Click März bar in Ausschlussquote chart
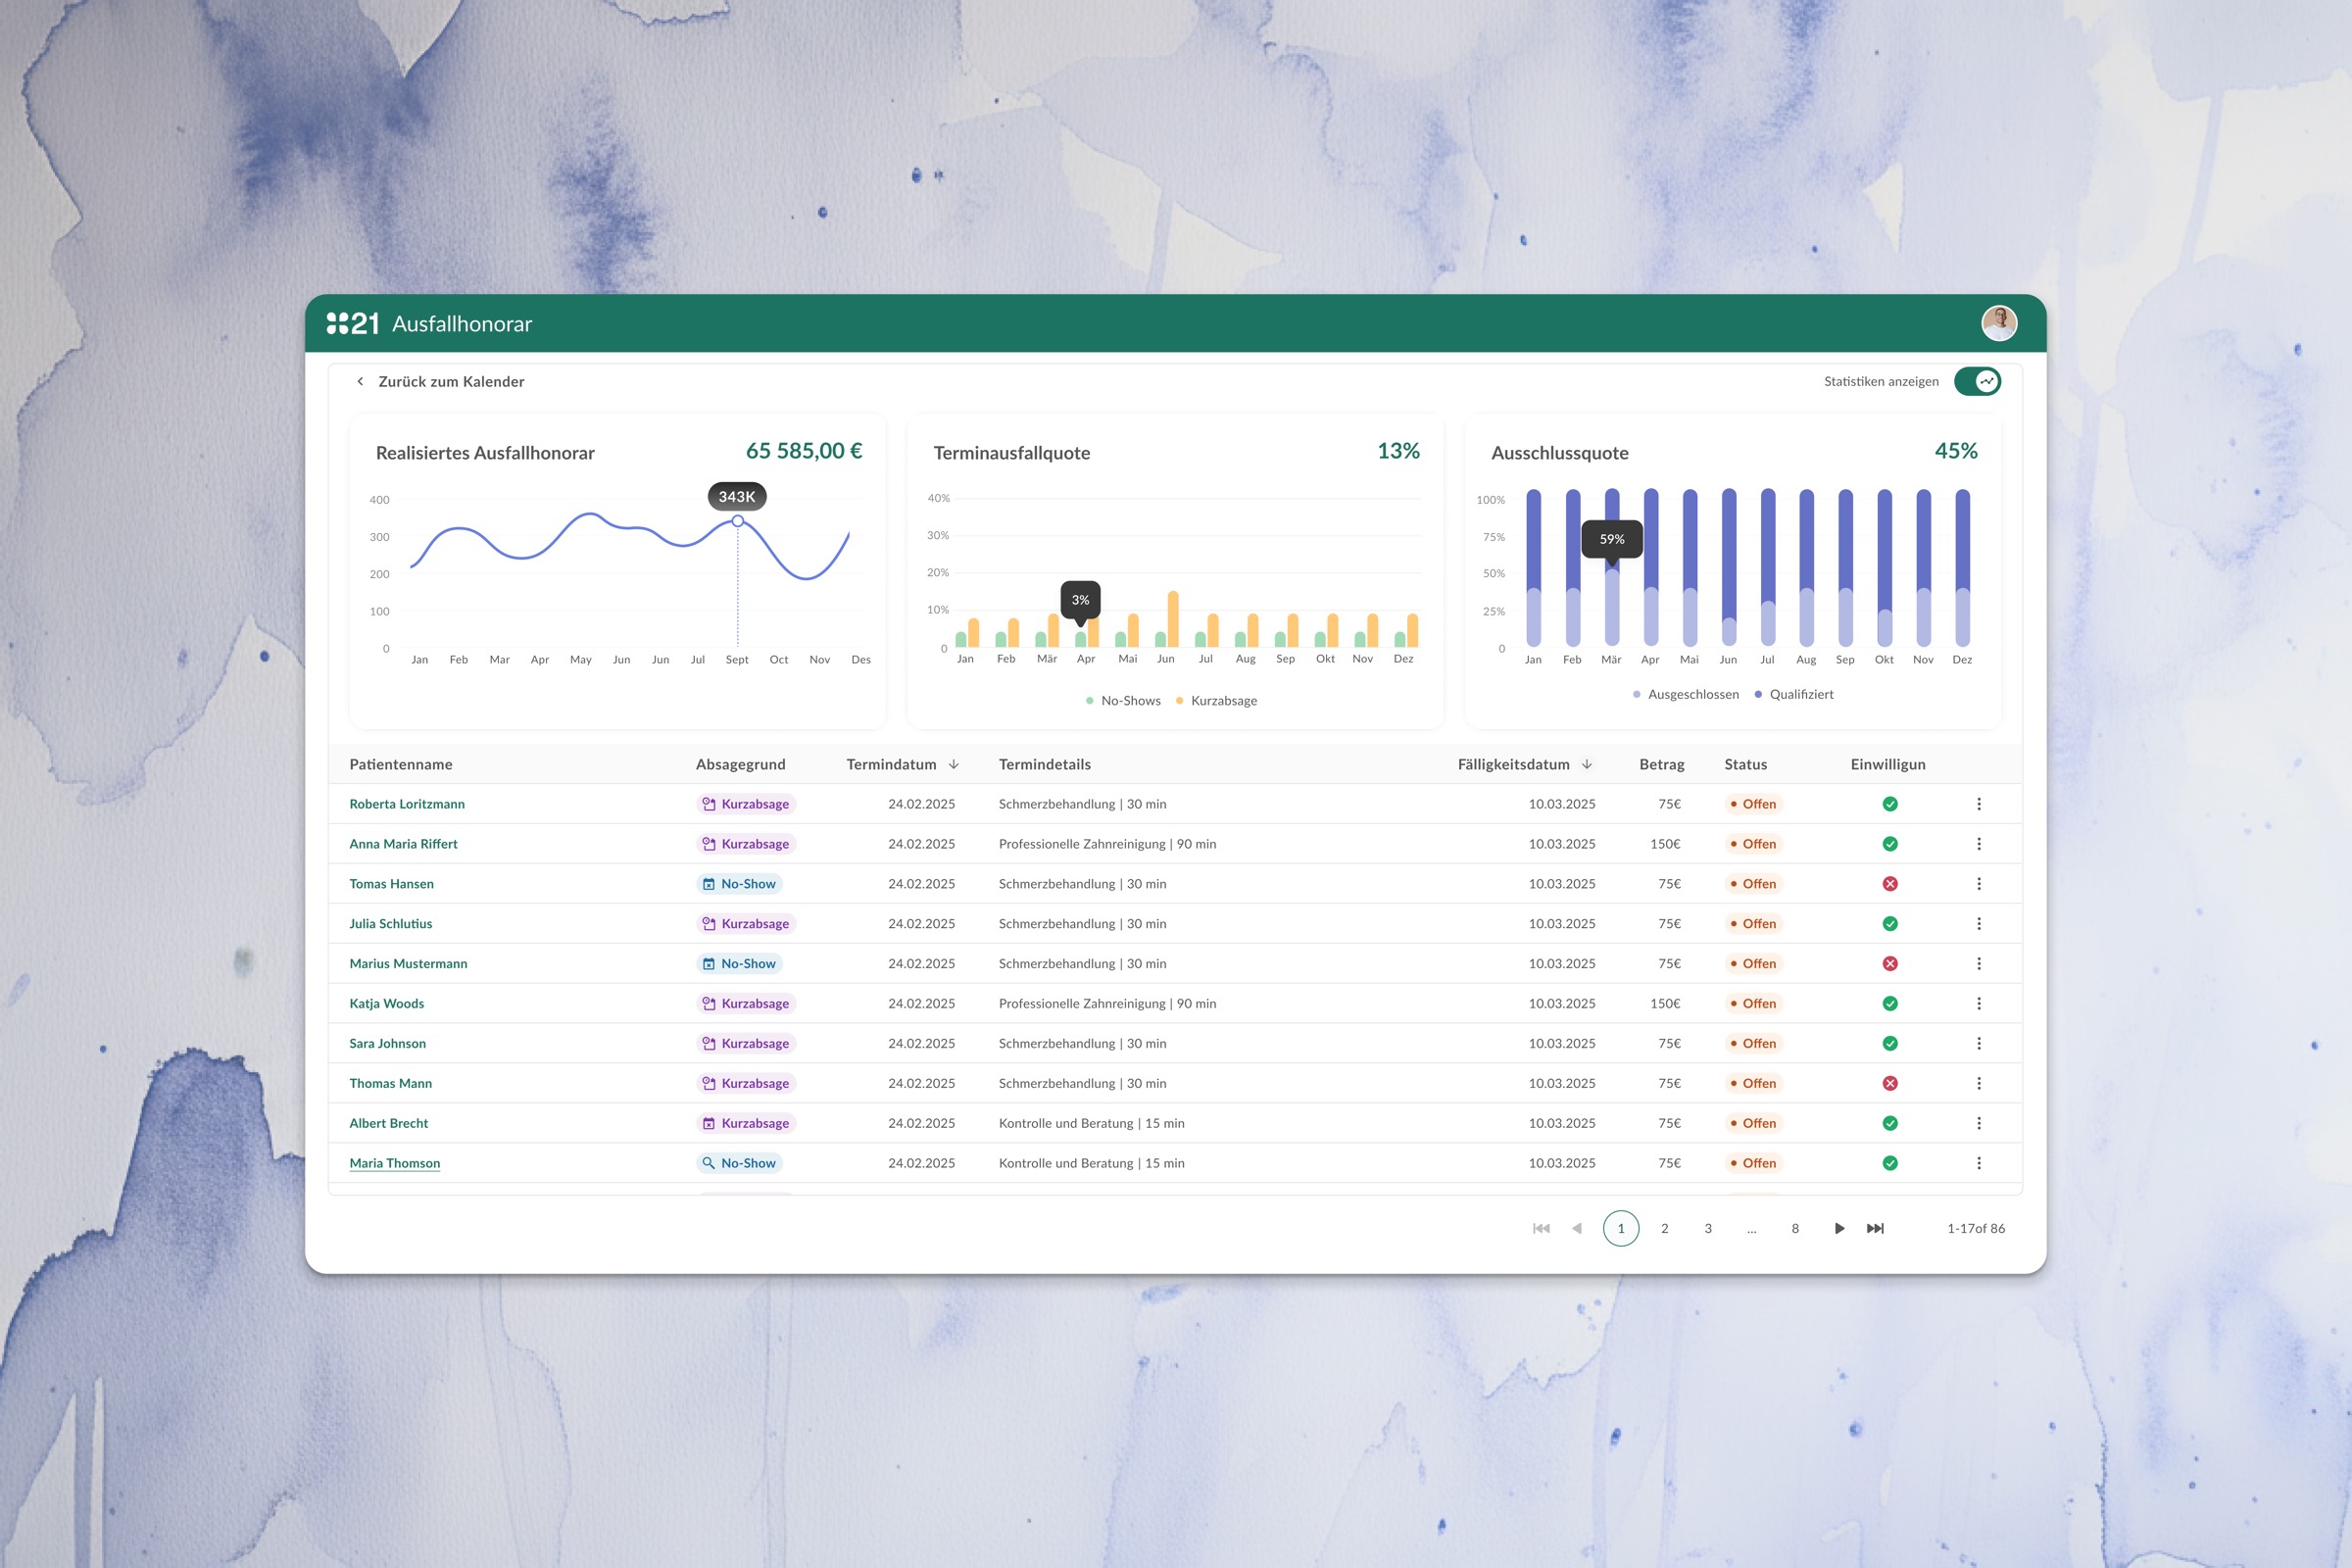Image resolution: width=2352 pixels, height=1568 pixels. click(1611, 567)
